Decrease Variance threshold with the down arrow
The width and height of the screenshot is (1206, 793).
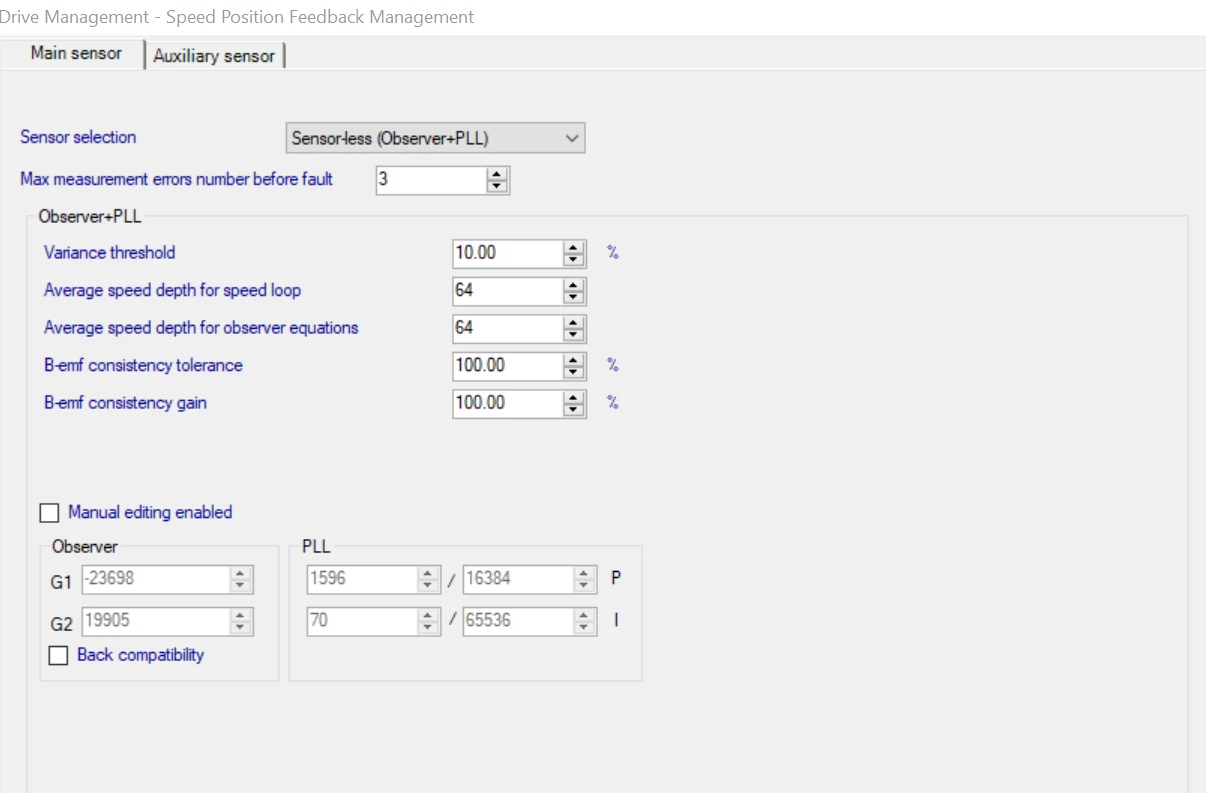[573, 259]
